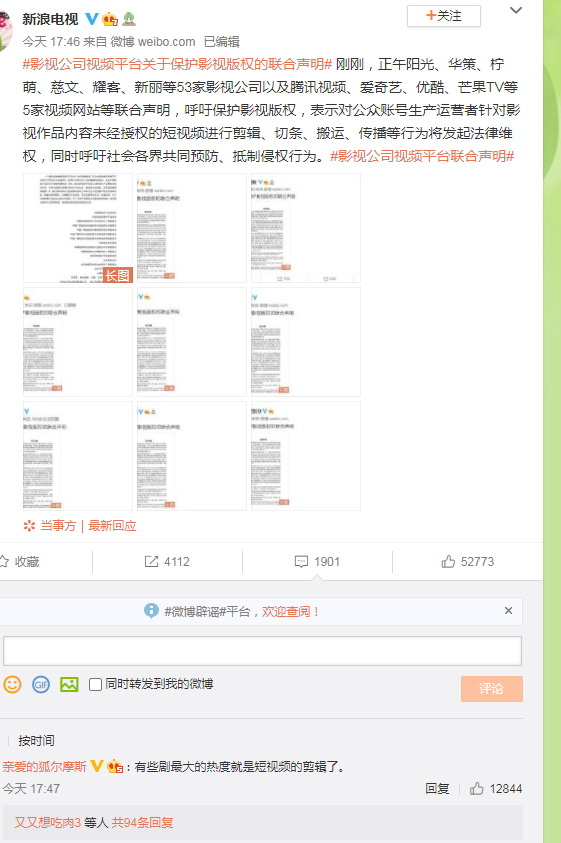
Task: Click the 新浪电视 avatar picture
Action: coord(5,30)
